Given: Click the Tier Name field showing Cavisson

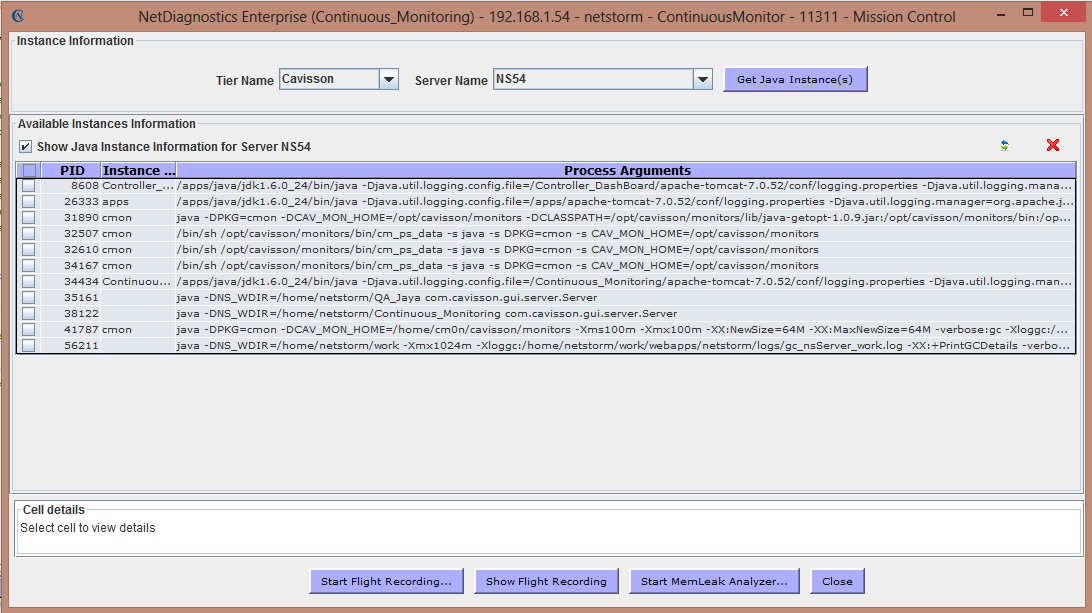Looking at the screenshot, I should click(x=329, y=79).
